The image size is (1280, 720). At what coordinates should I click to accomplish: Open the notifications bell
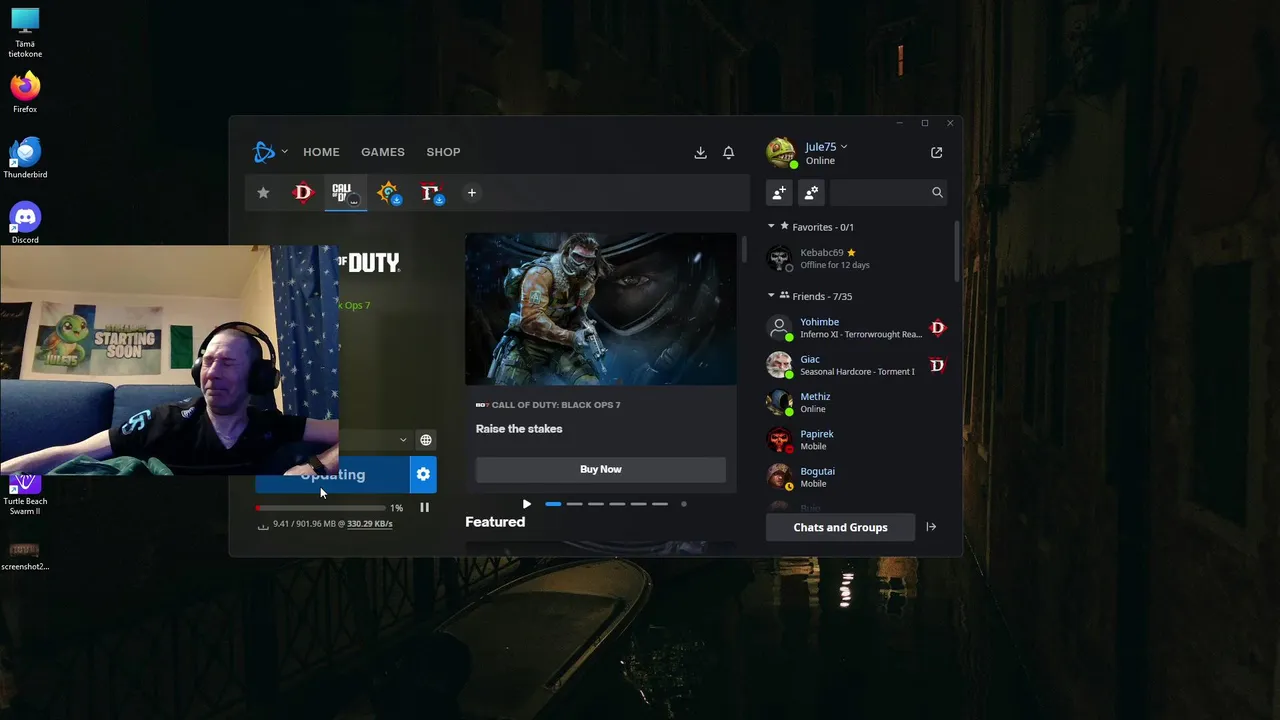[728, 152]
